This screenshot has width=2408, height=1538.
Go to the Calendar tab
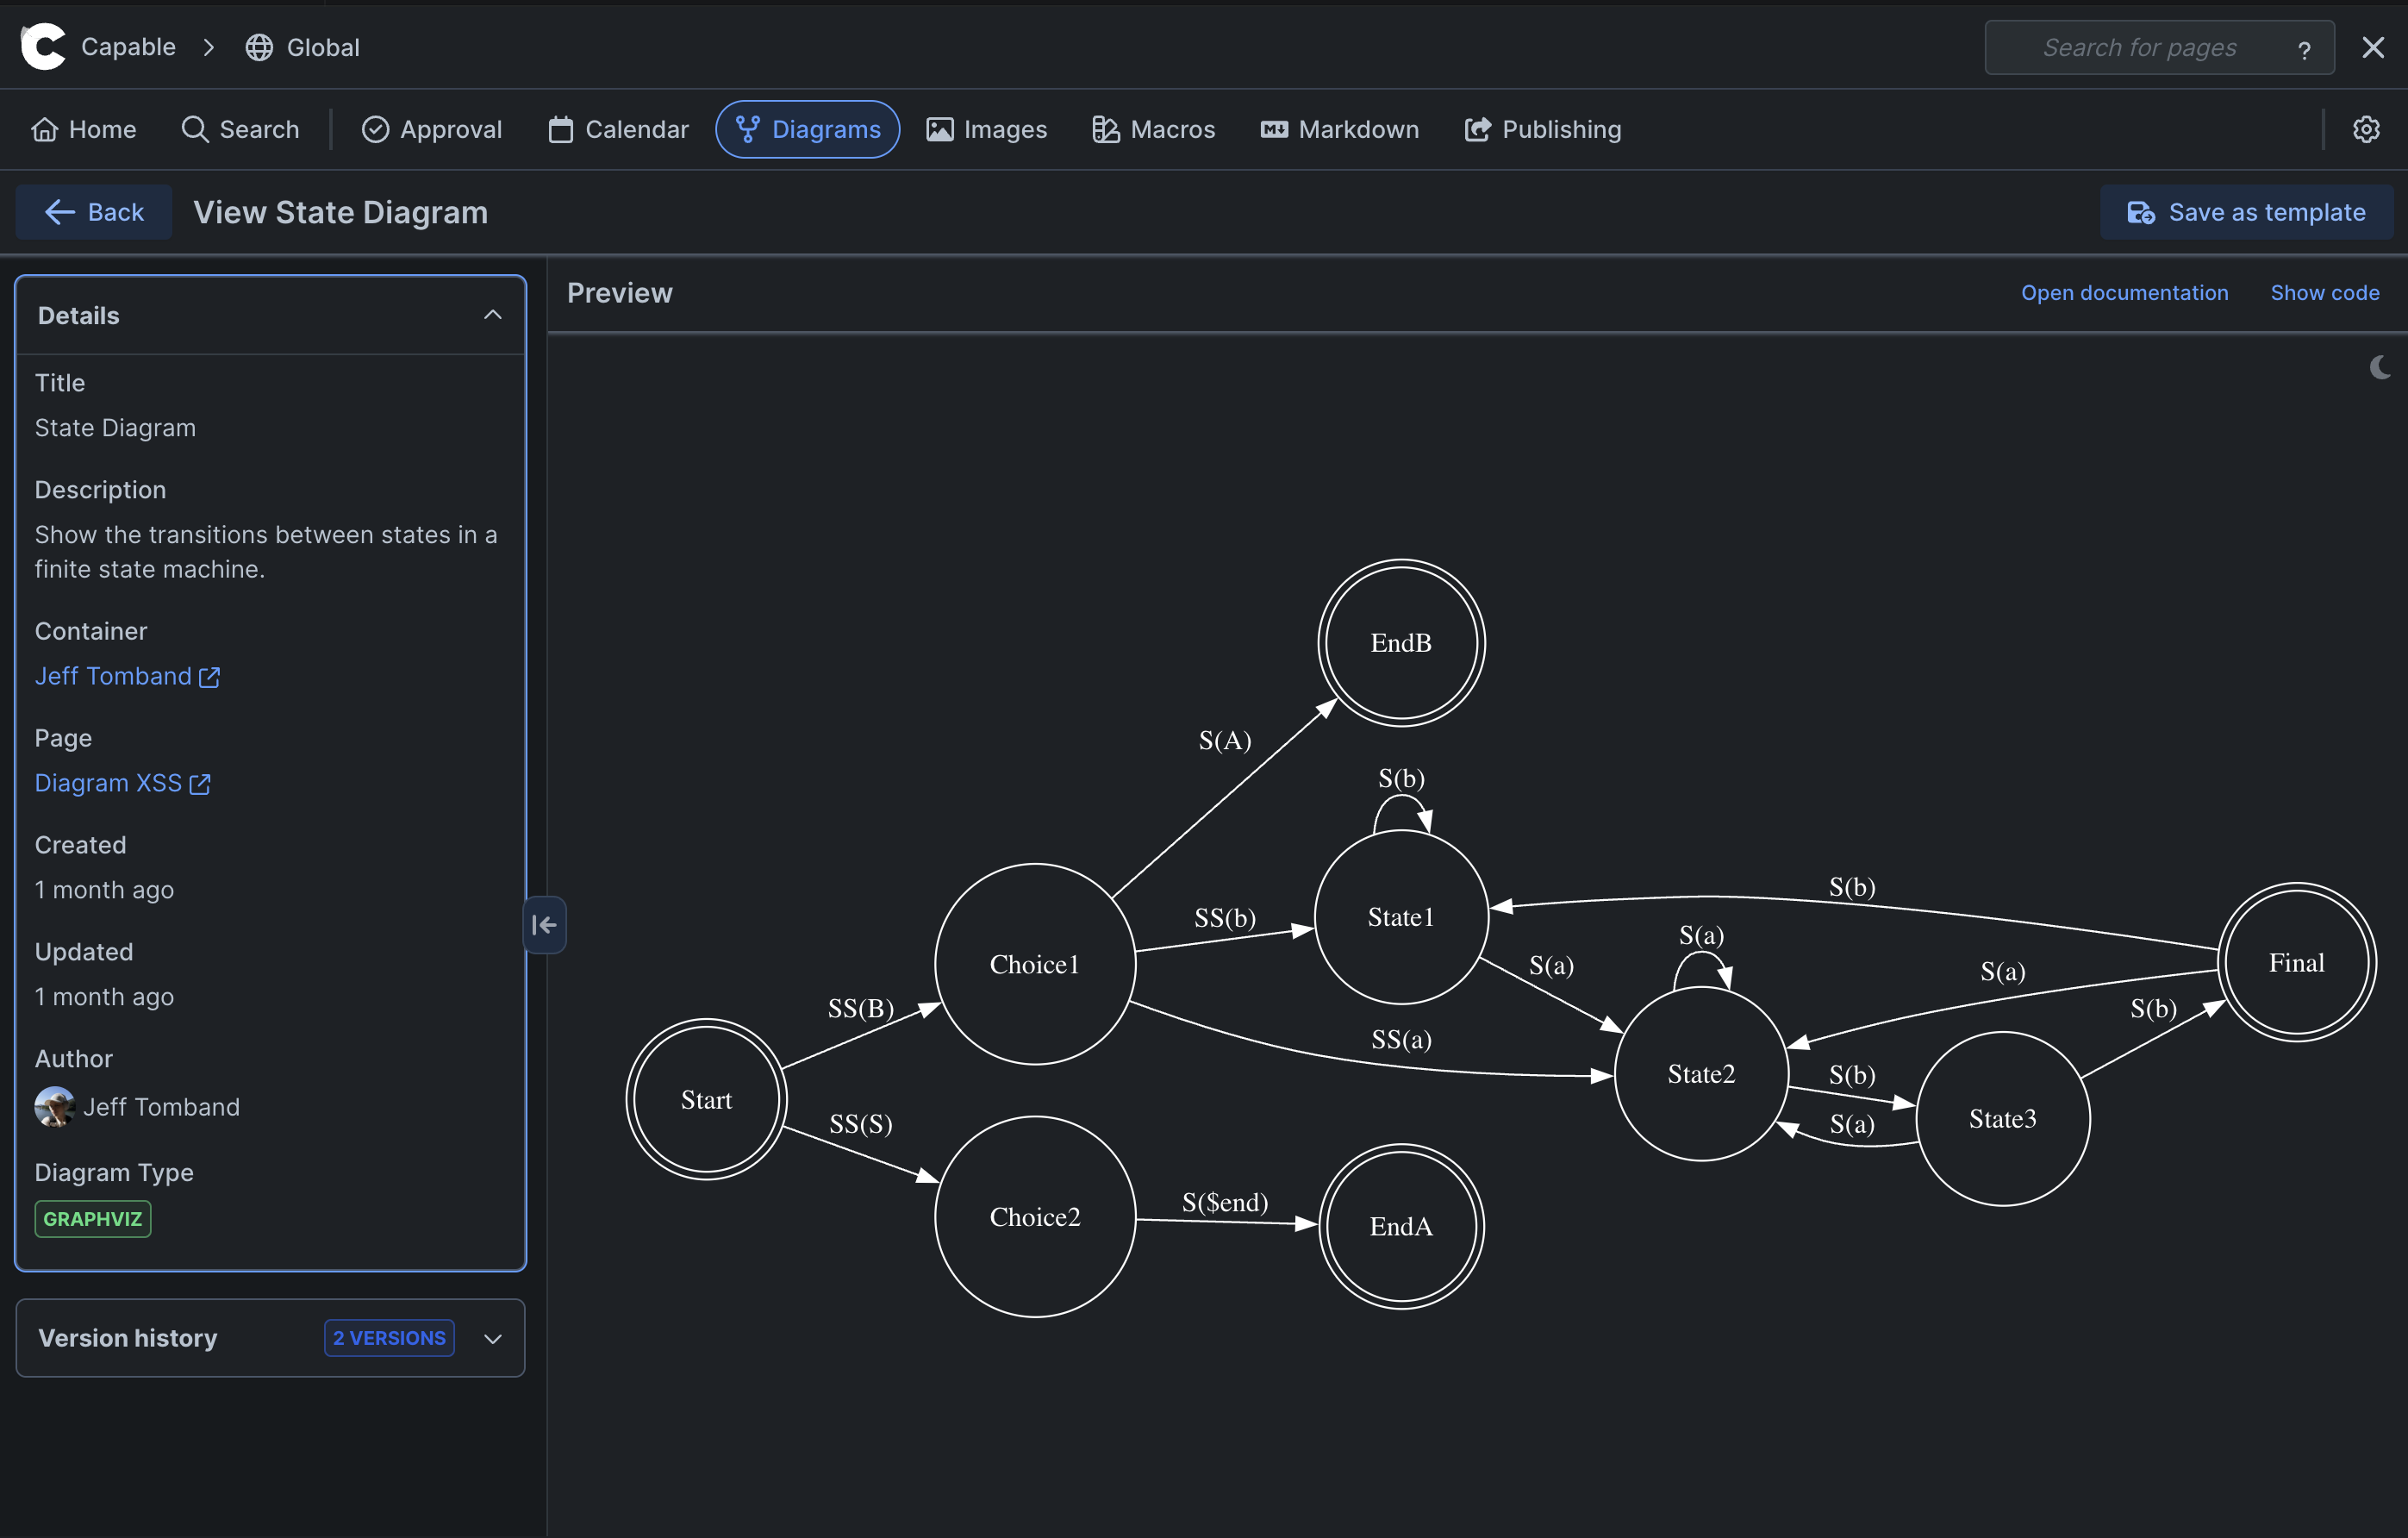coord(618,129)
